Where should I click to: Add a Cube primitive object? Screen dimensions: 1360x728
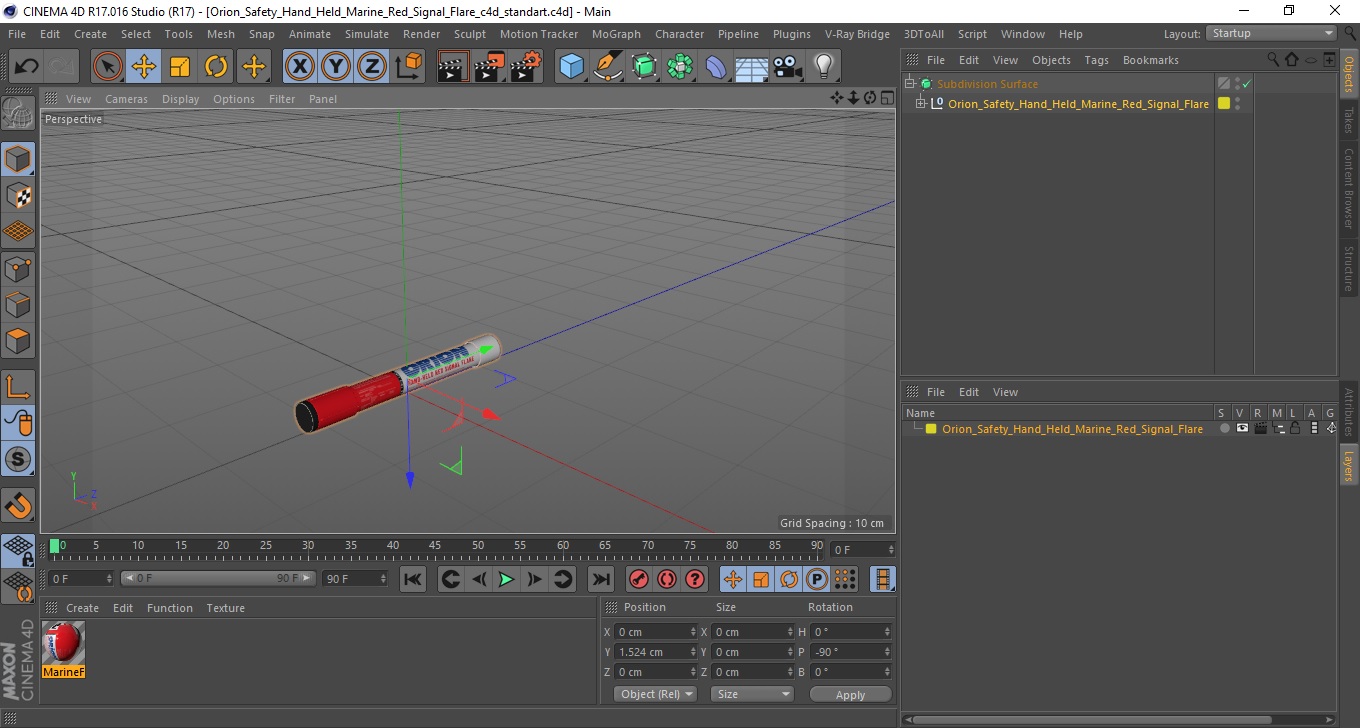572,67
